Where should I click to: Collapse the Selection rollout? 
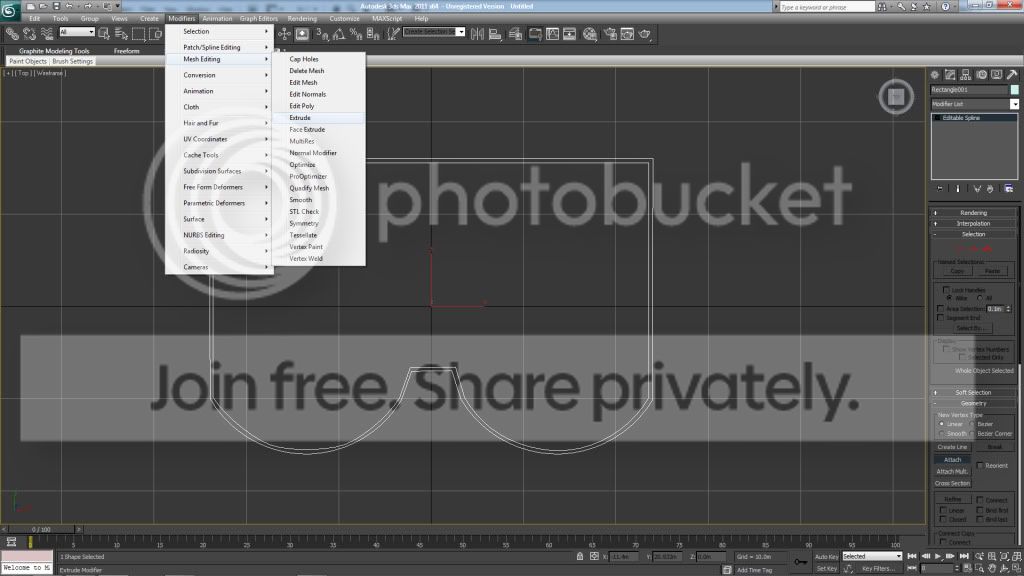point(973,234)
